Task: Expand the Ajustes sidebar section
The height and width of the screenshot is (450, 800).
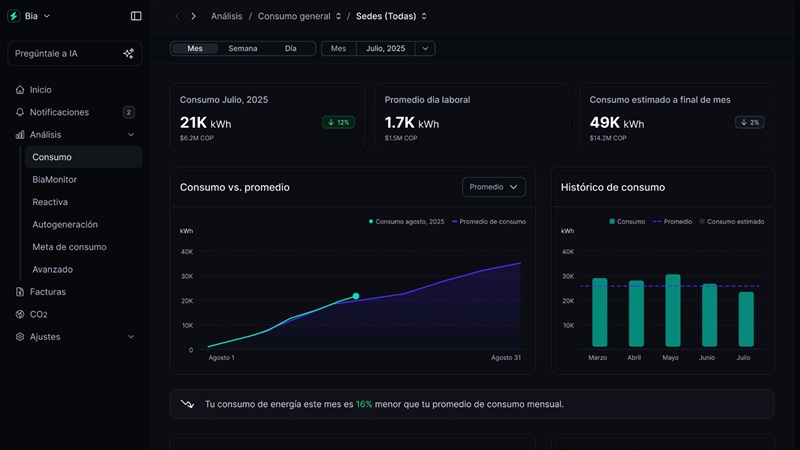Action: pyautogui.click(x=131, y=337)
